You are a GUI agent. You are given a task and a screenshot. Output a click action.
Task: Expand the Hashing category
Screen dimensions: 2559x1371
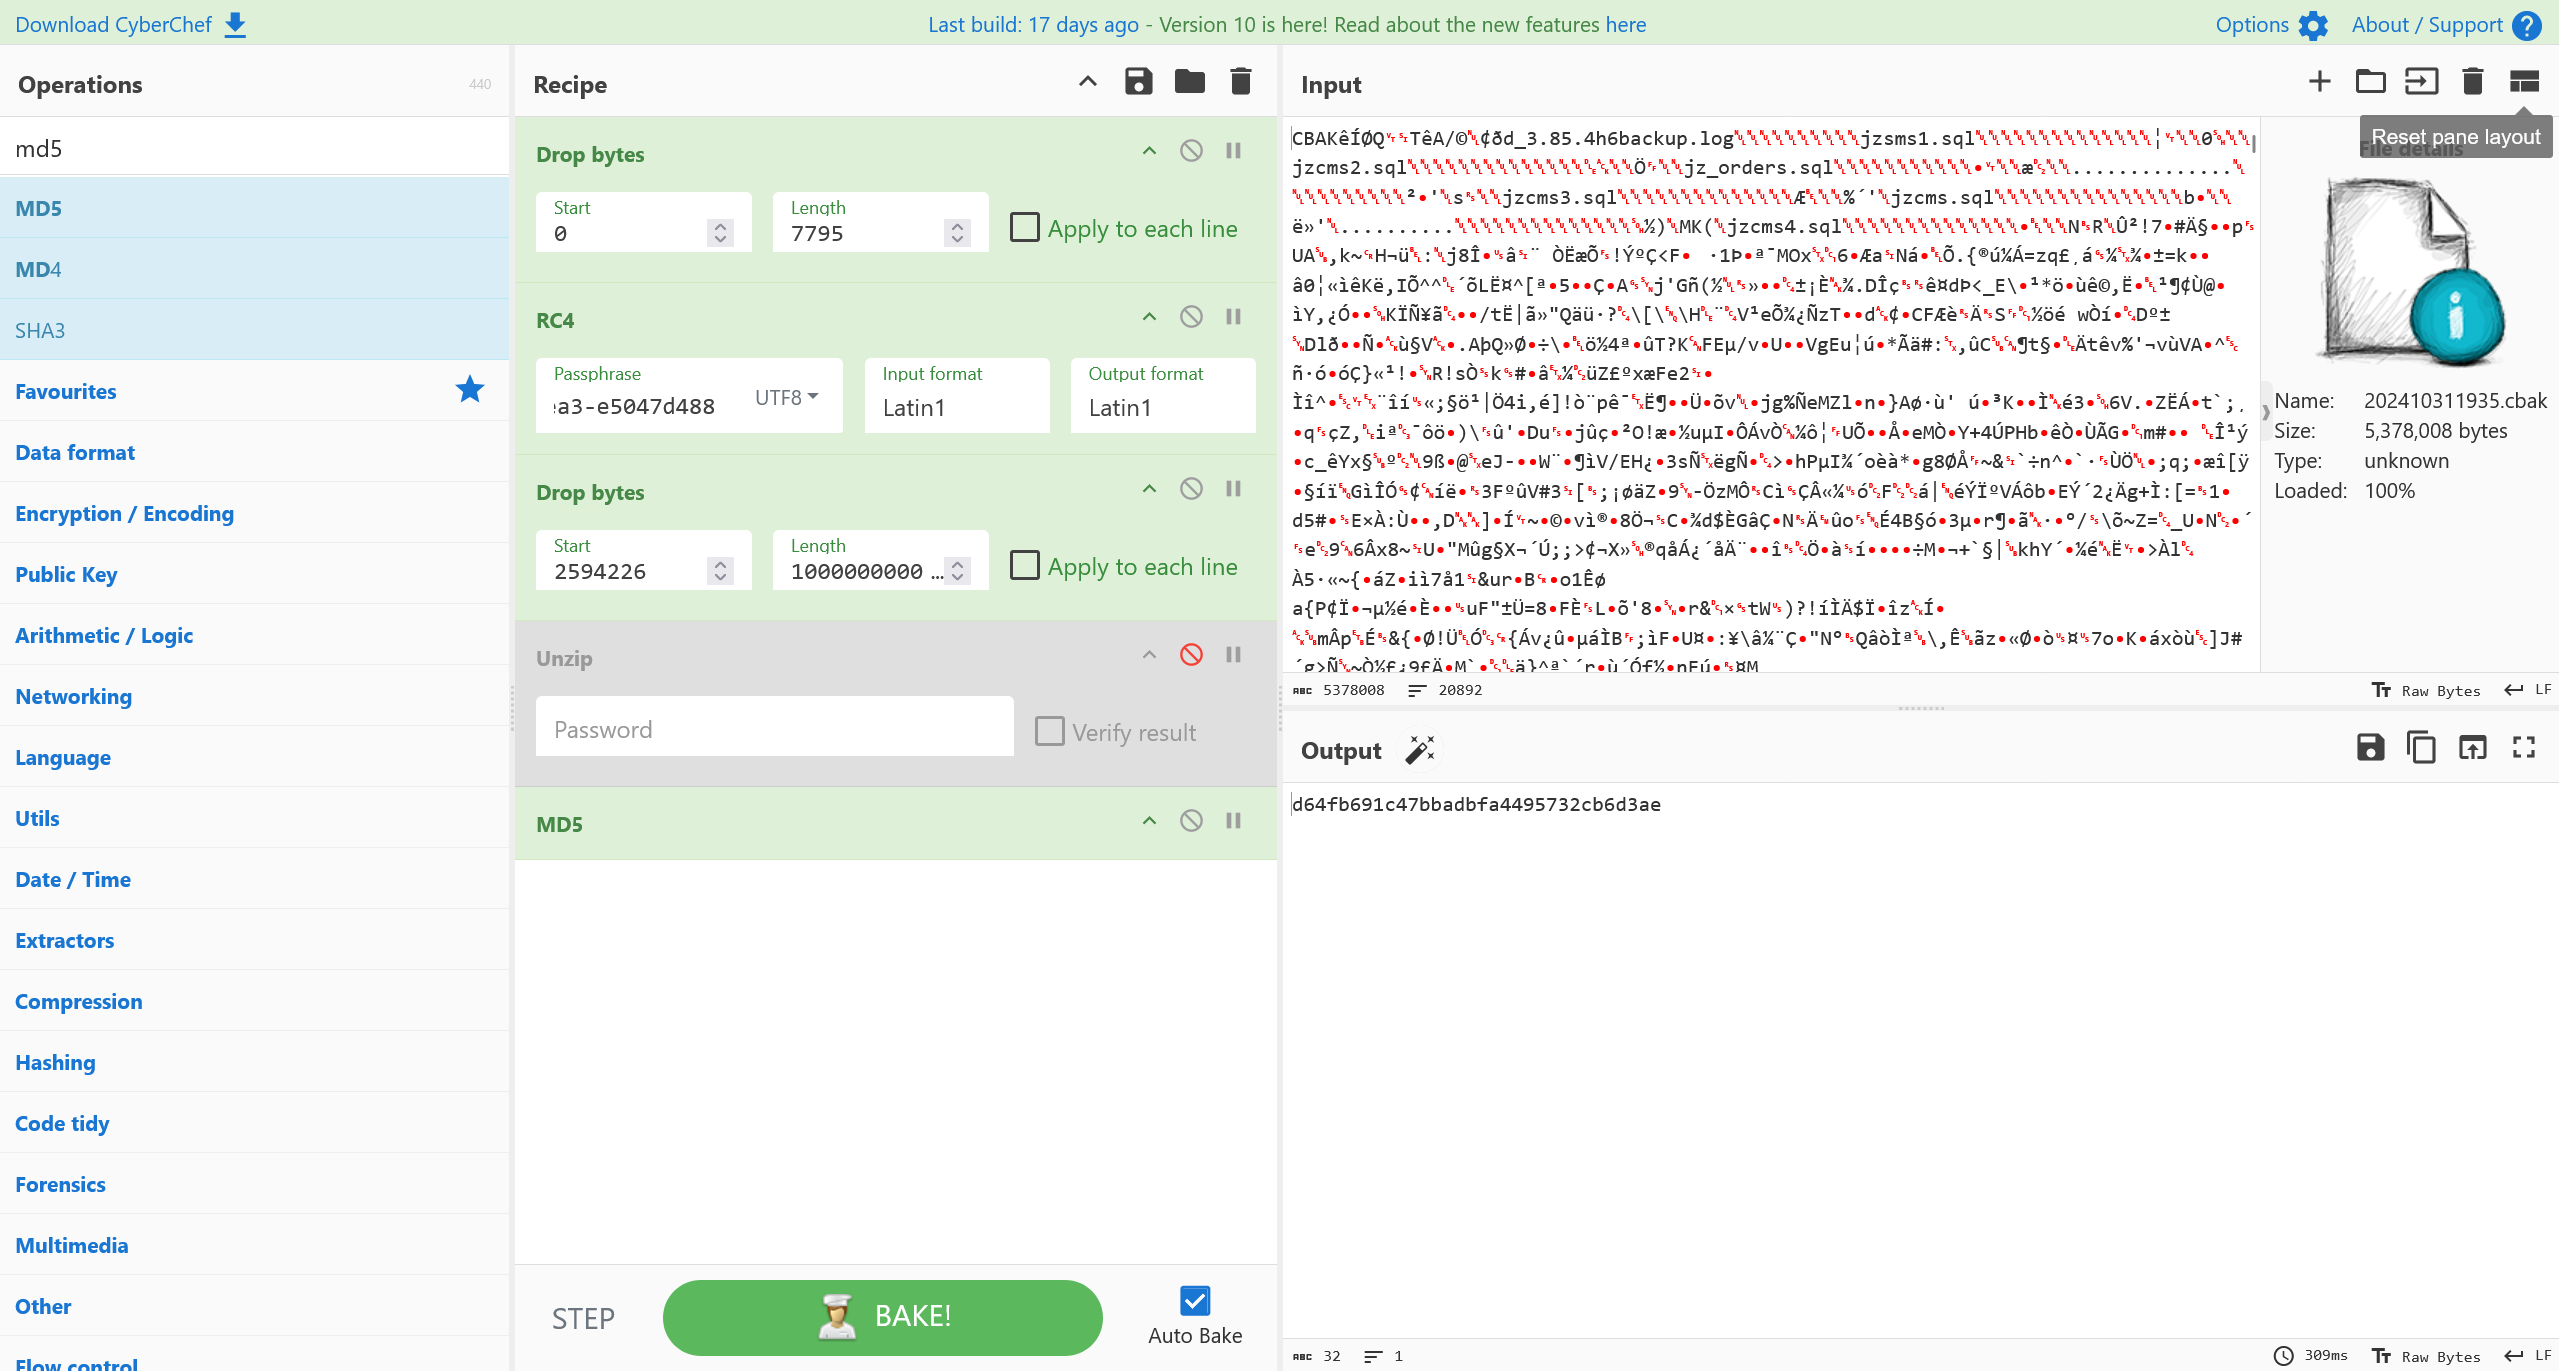(254, 1062)
